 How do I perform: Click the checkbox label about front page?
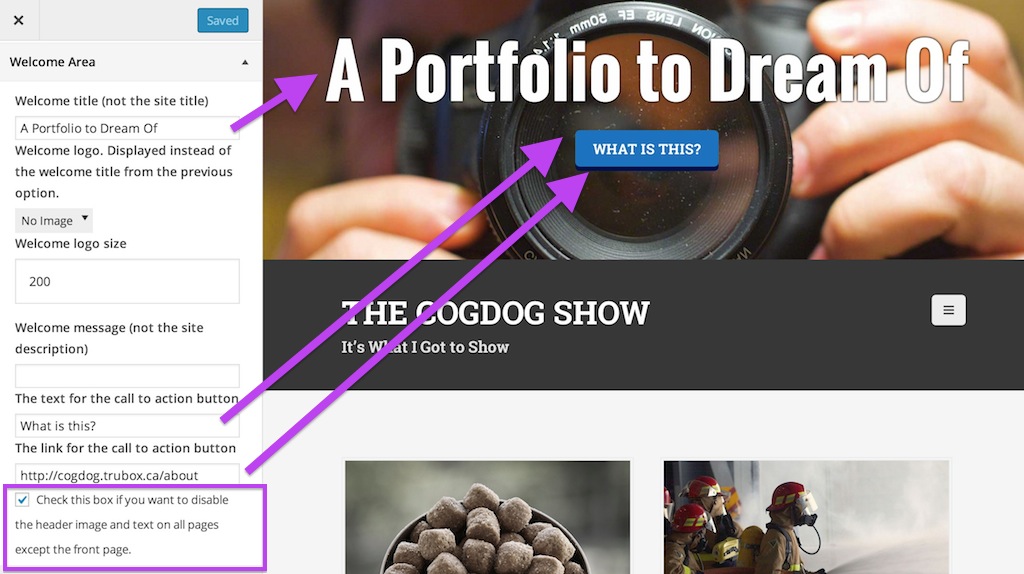pos(123,524)
